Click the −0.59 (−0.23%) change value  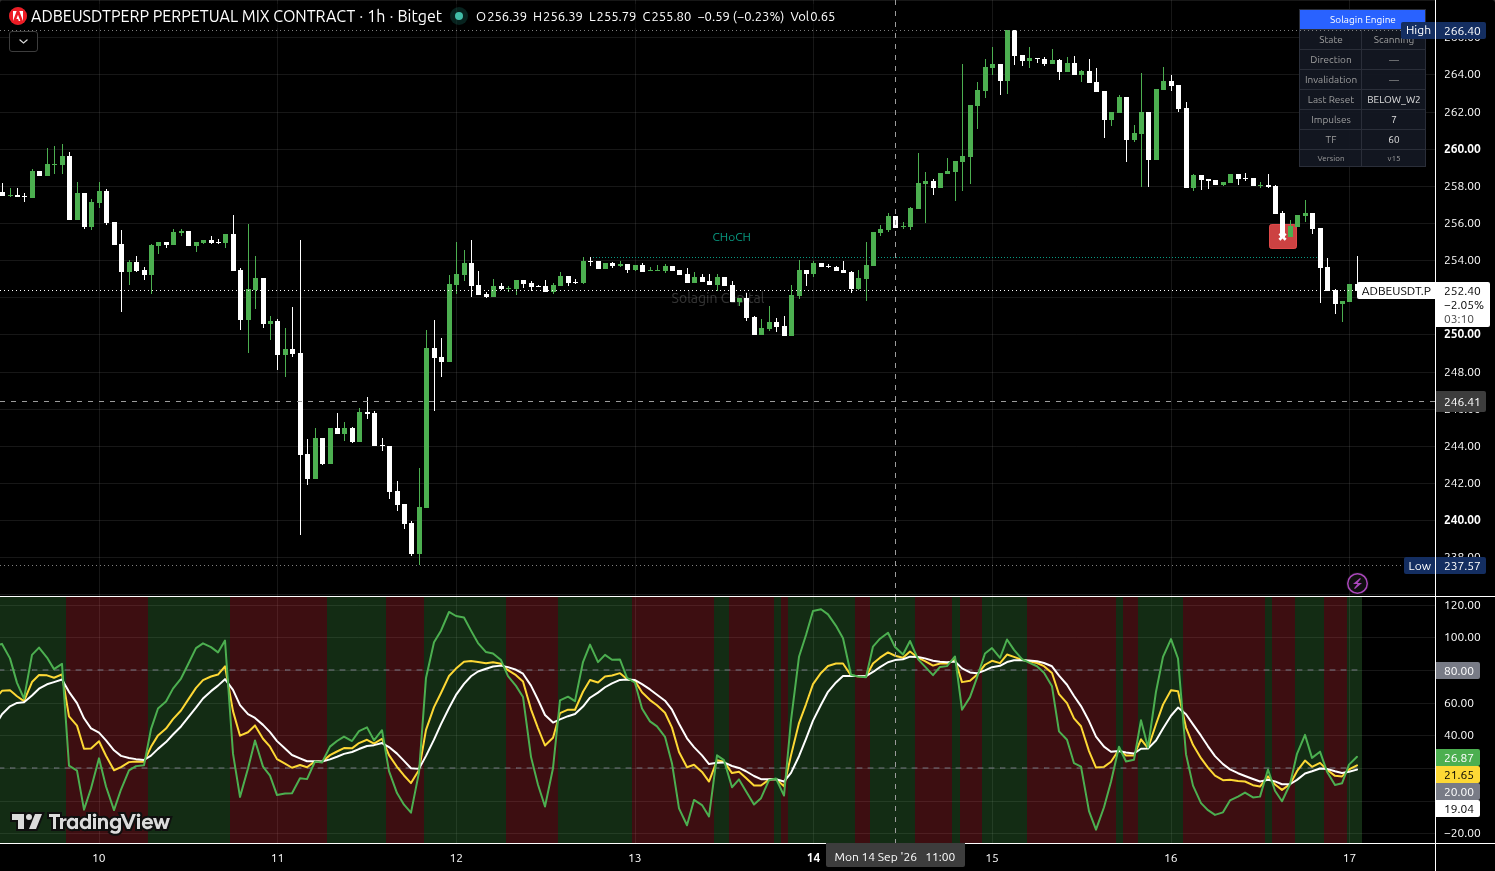coord(740,16)
